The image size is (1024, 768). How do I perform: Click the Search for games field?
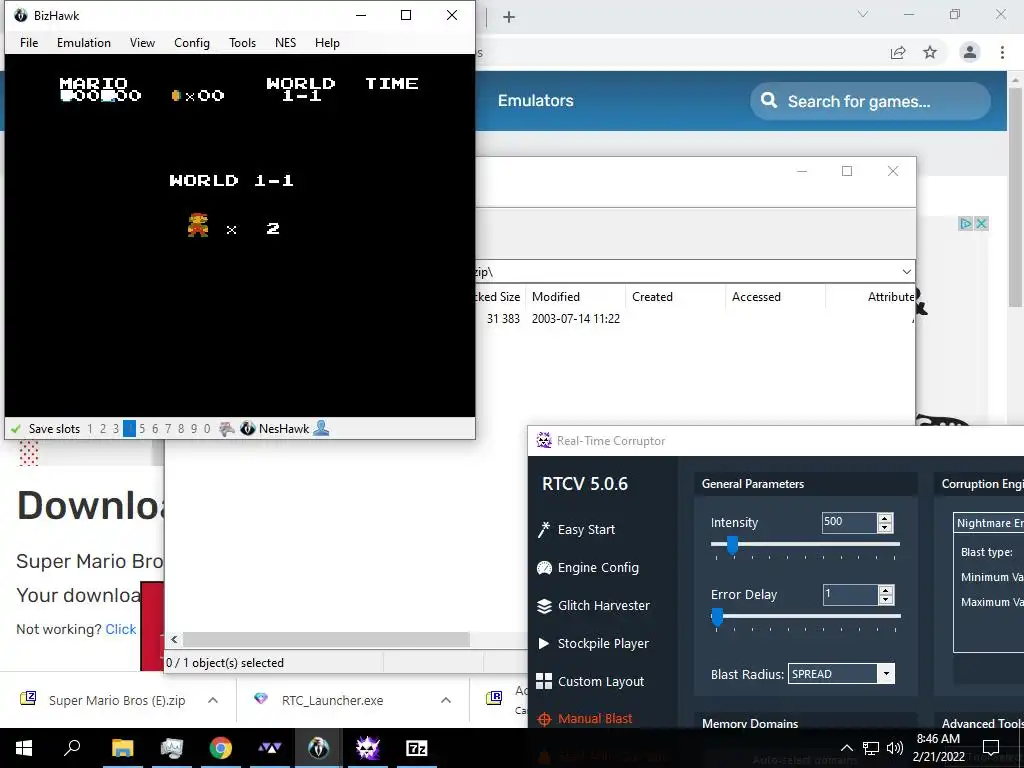[870, 101]
